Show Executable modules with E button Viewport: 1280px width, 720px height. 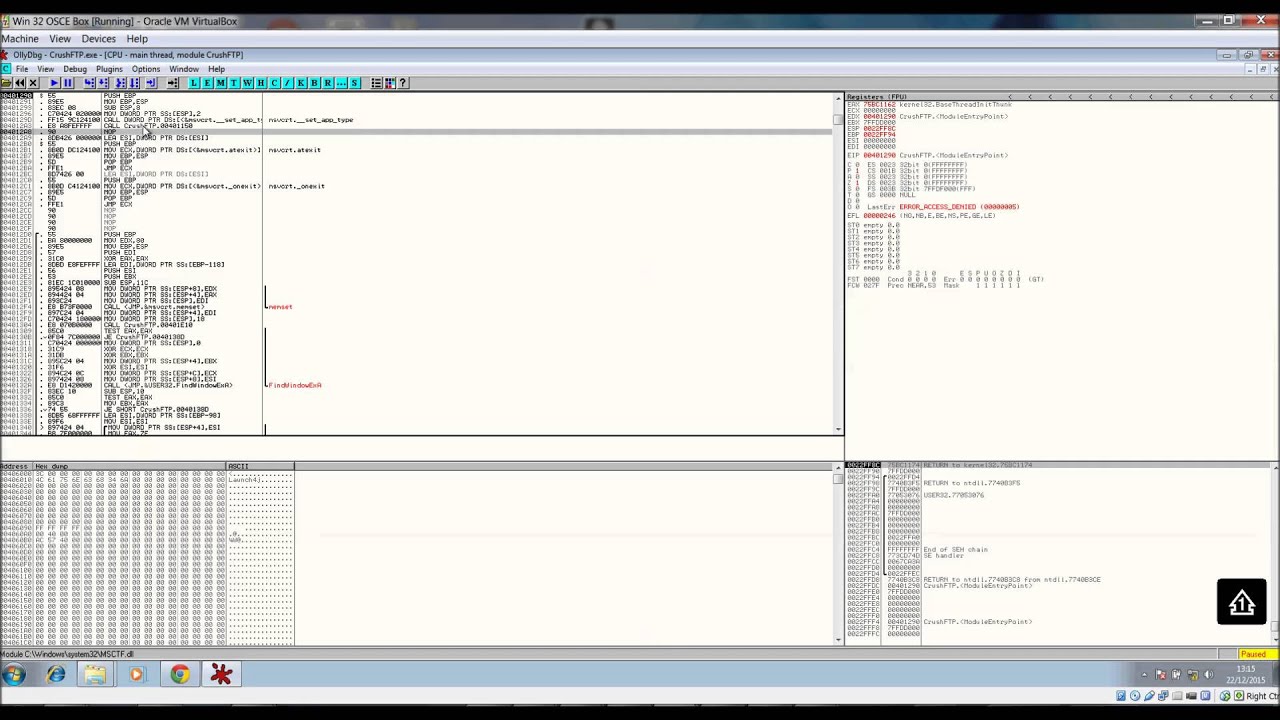207,83
